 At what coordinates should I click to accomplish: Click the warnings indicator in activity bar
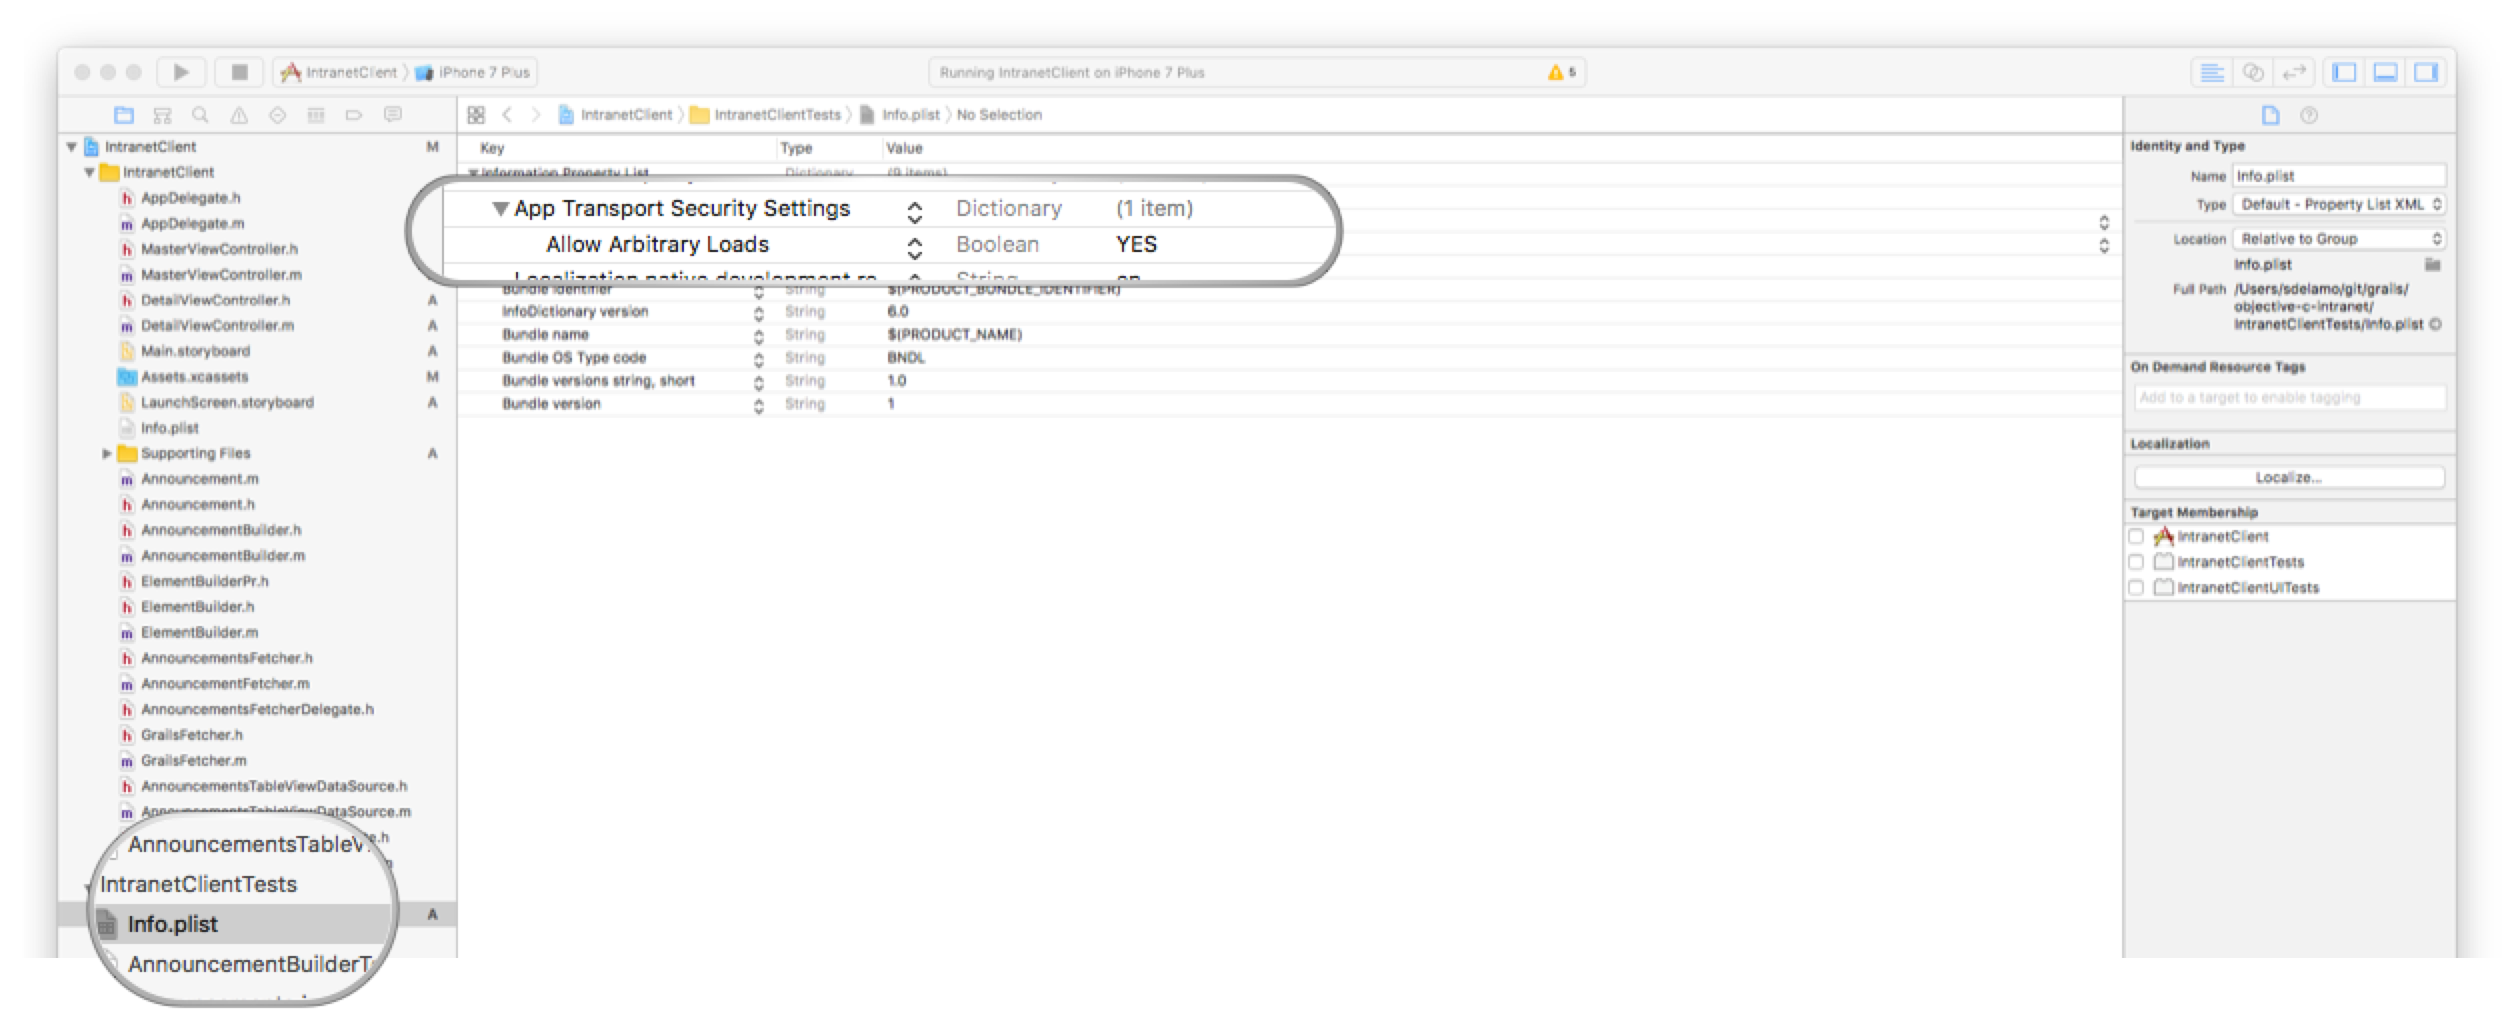1561,72
